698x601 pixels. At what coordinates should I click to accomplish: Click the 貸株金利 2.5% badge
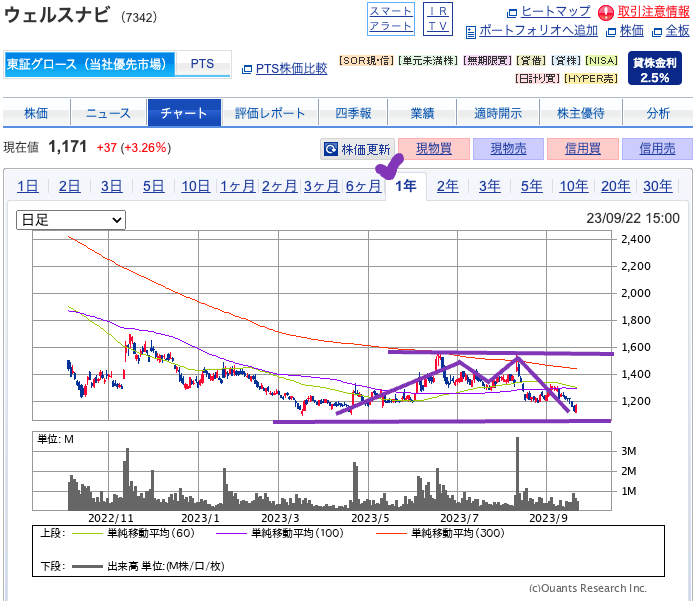pyautogui.click(x=655, y=68)
